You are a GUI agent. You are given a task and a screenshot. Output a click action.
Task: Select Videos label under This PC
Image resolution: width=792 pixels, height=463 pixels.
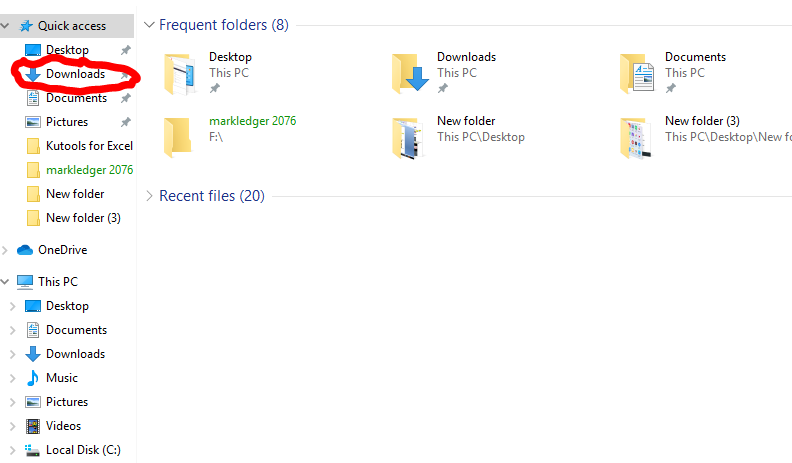pos(63,426)
